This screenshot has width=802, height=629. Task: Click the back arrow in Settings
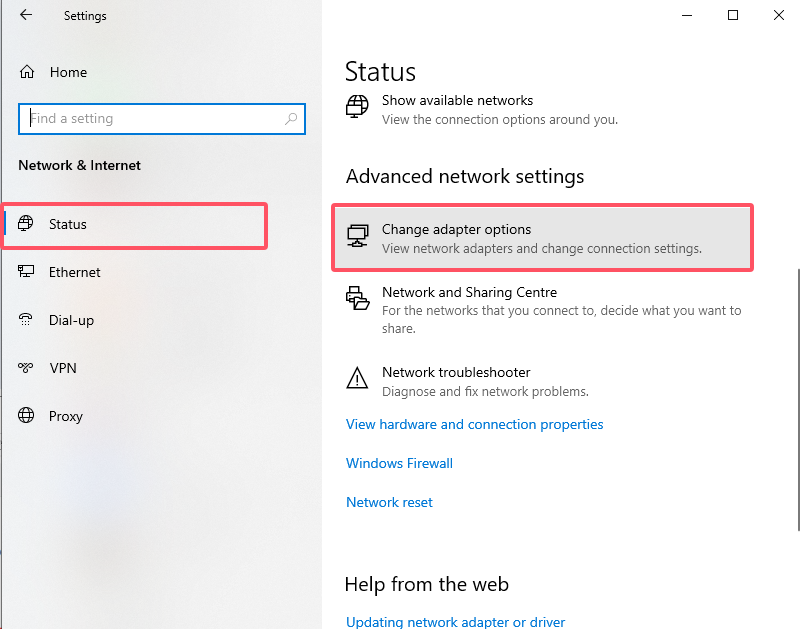tap(26, 16)
